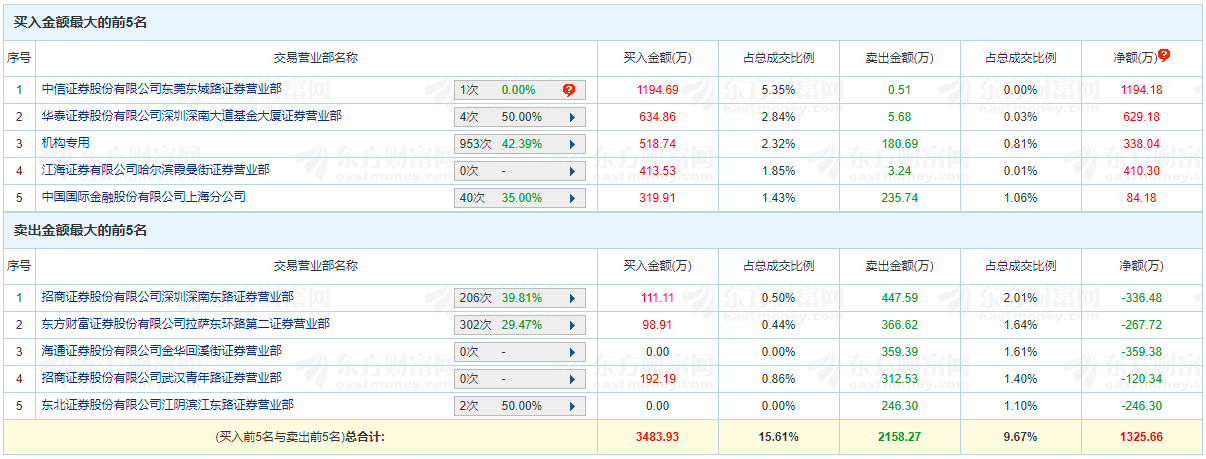1206x459 pixels.
Task: Open 华泰证券深圳深南大道基金大厦证券营业部 link
Action: tap(192, 116)
